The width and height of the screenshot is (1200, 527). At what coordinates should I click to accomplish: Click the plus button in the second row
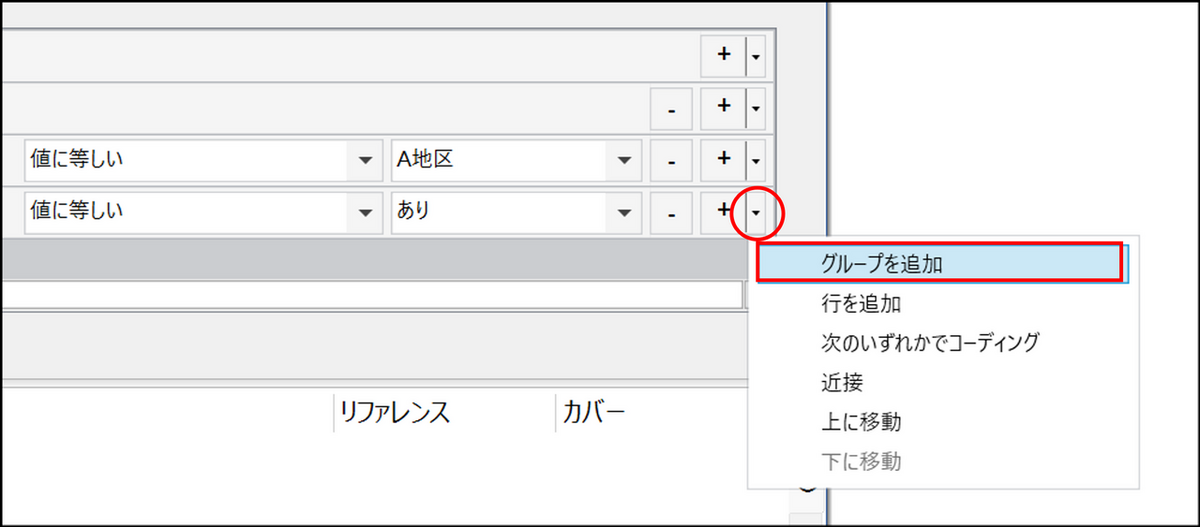point(724,107)
